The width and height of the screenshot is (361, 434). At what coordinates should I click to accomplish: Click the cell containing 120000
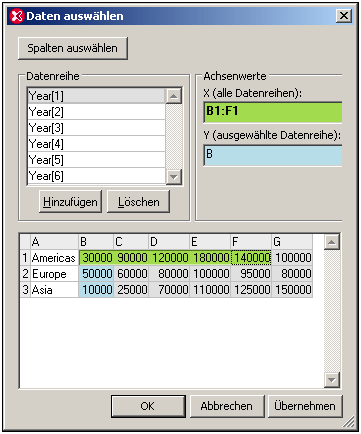coord(169,258)
